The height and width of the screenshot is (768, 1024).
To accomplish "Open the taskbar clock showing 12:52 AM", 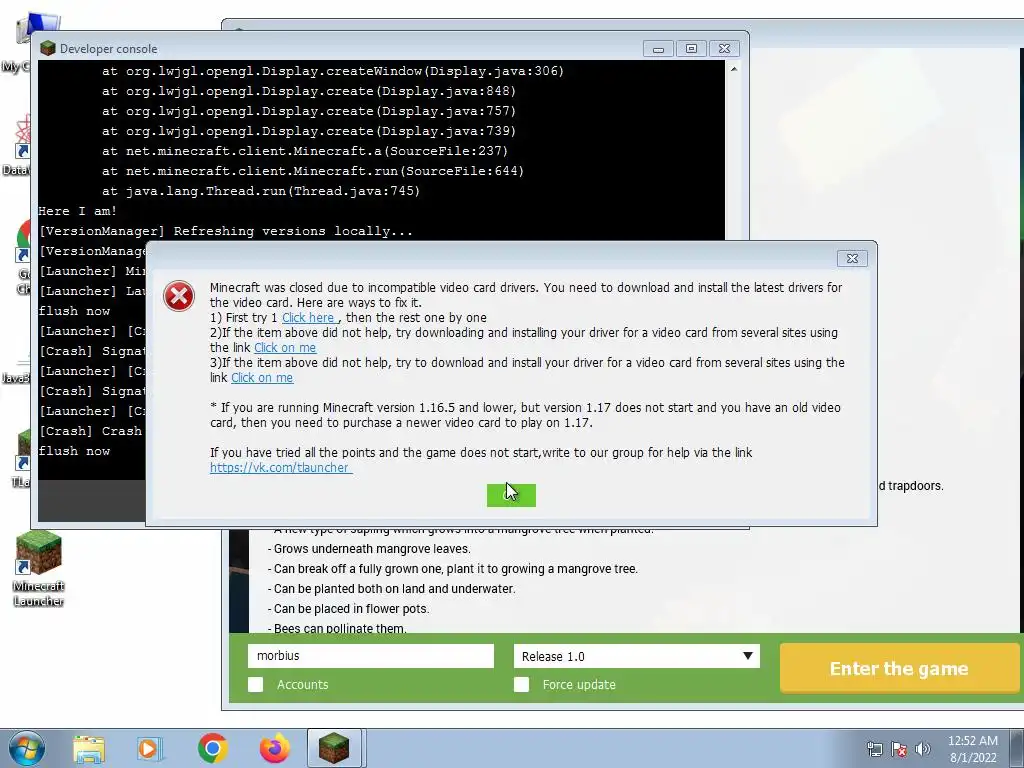I will 973,748.
